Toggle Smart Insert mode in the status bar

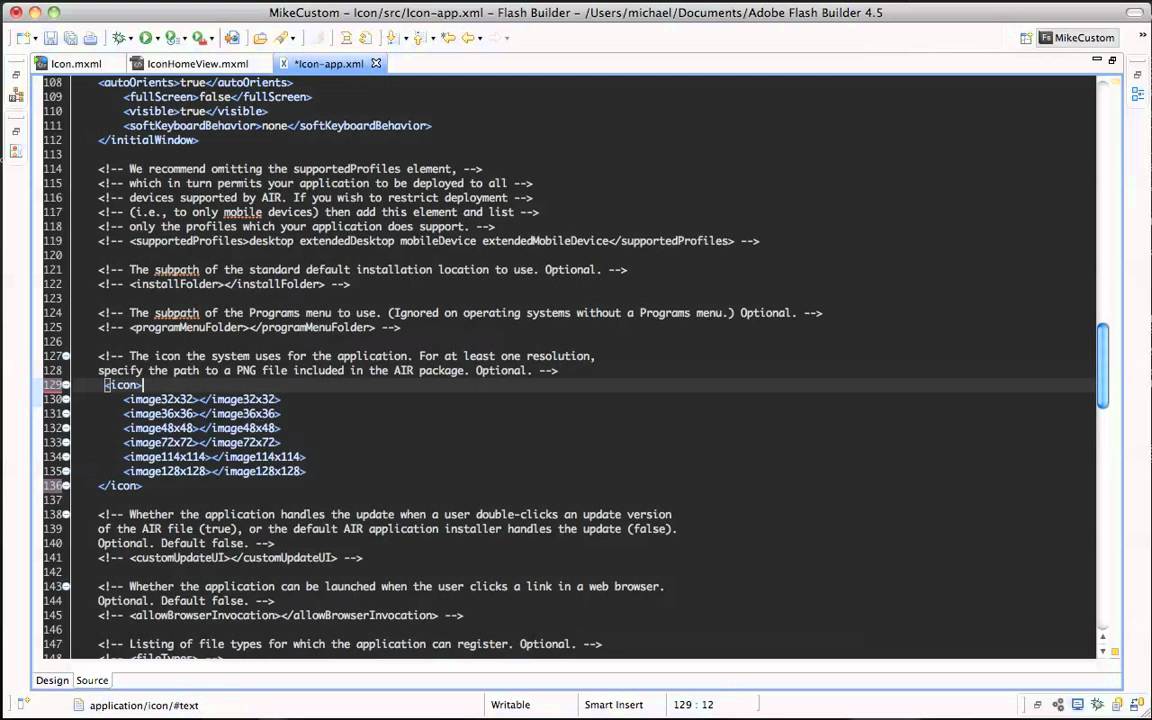pos(613,704)
